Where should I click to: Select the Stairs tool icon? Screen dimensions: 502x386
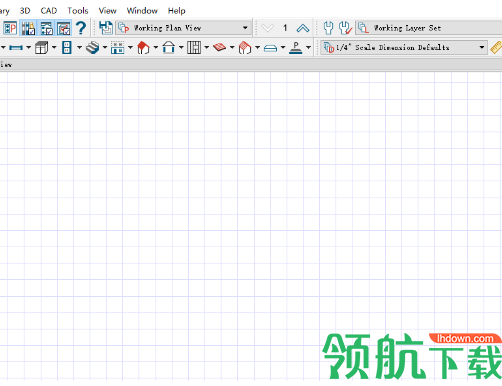coord(92,48)
